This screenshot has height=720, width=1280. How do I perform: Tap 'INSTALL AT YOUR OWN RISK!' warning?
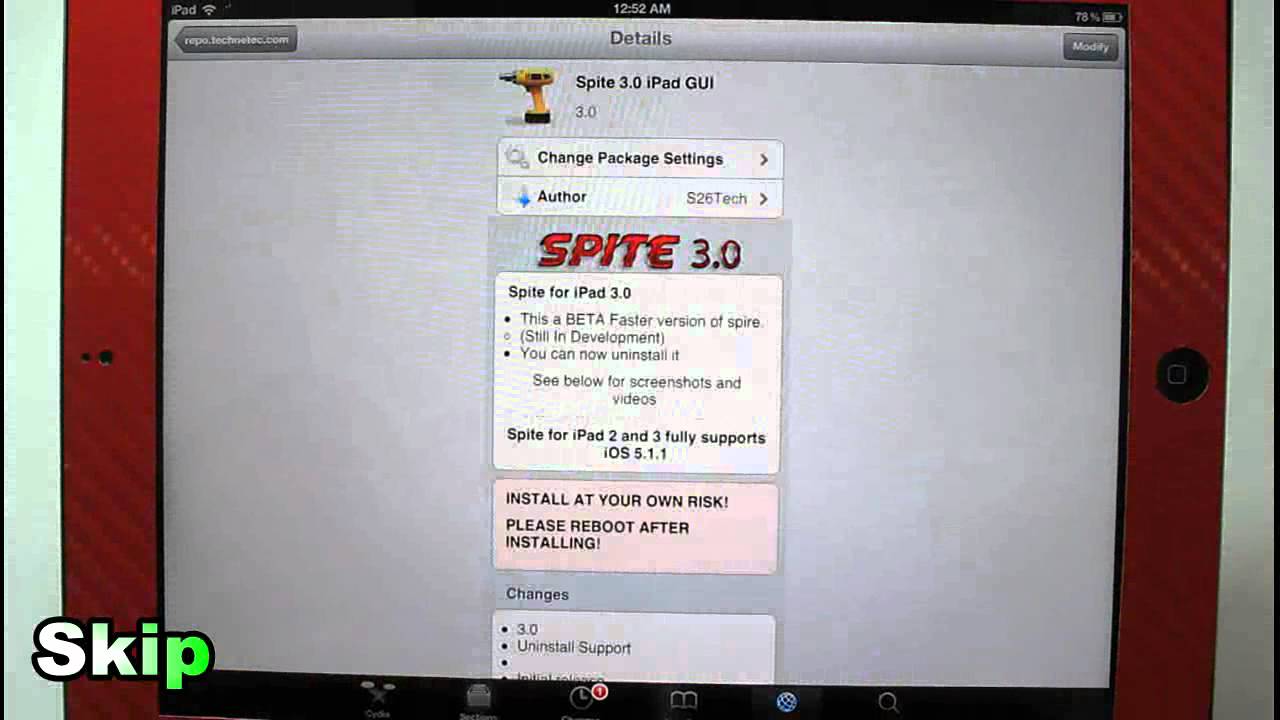[617, 501]
